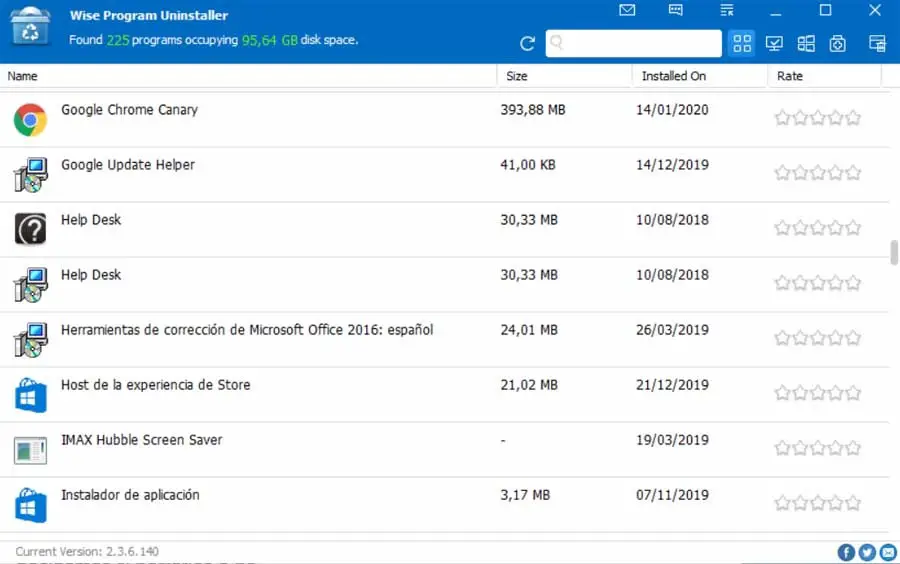Click the Herramientas de corrección installer icon

tap(30, 340)
